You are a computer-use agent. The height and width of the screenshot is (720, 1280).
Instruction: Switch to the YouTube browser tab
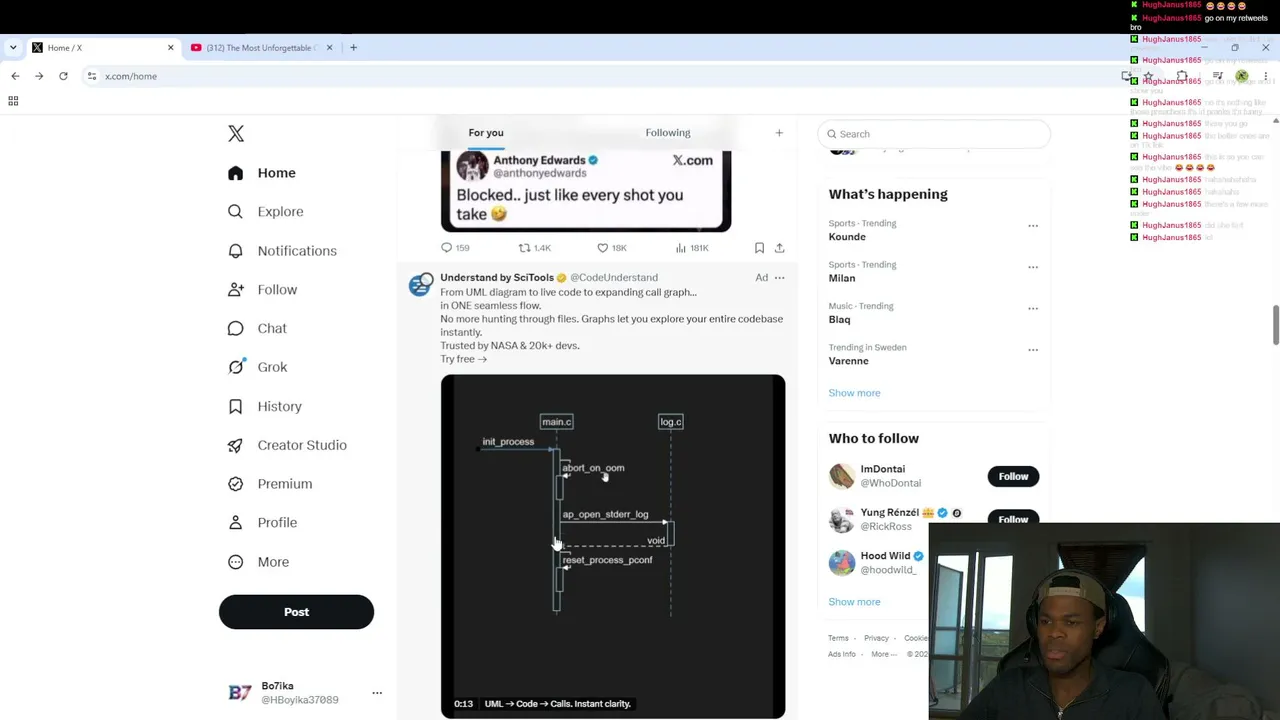click(x=262, y=48)
